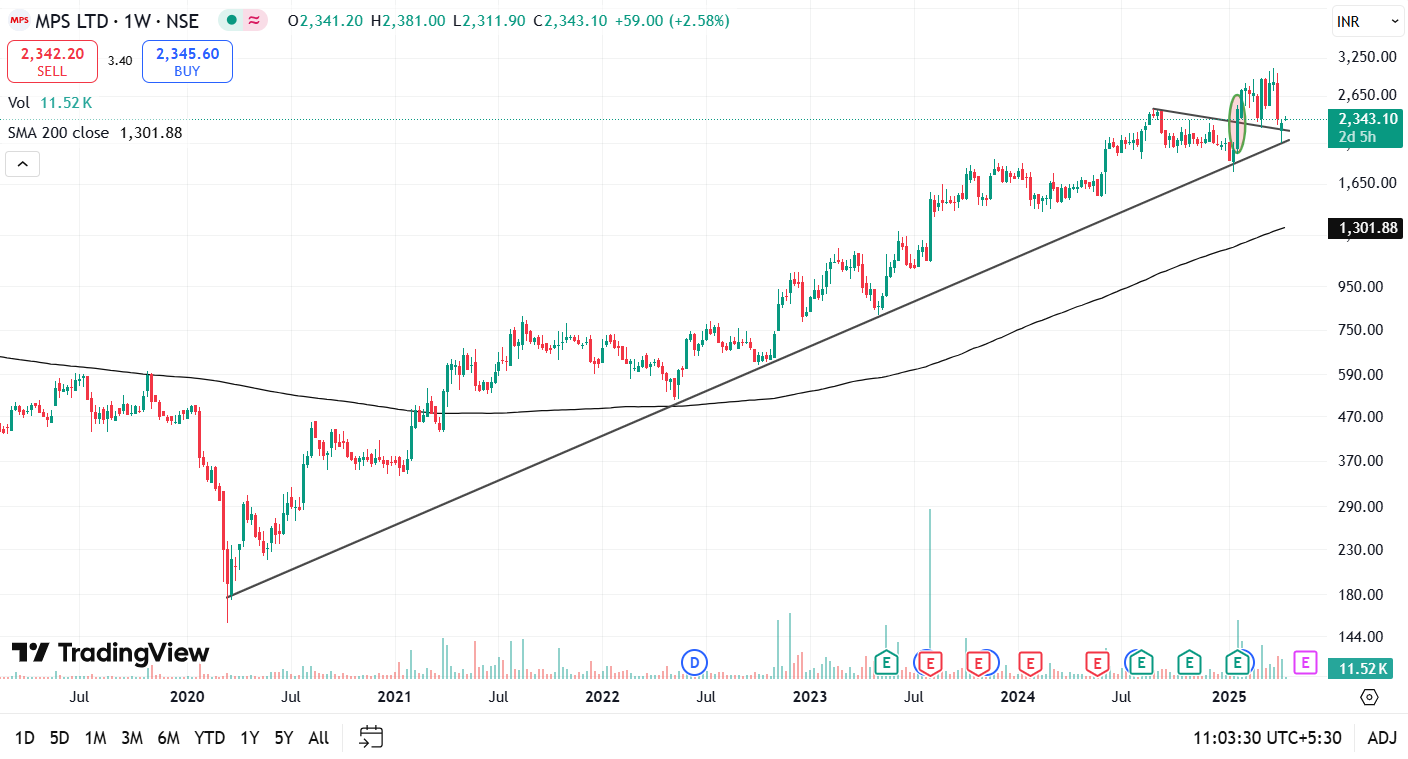Open the blue dividend D marker
Viewport: 1408px width, 759px height.
tap(694, 662)
